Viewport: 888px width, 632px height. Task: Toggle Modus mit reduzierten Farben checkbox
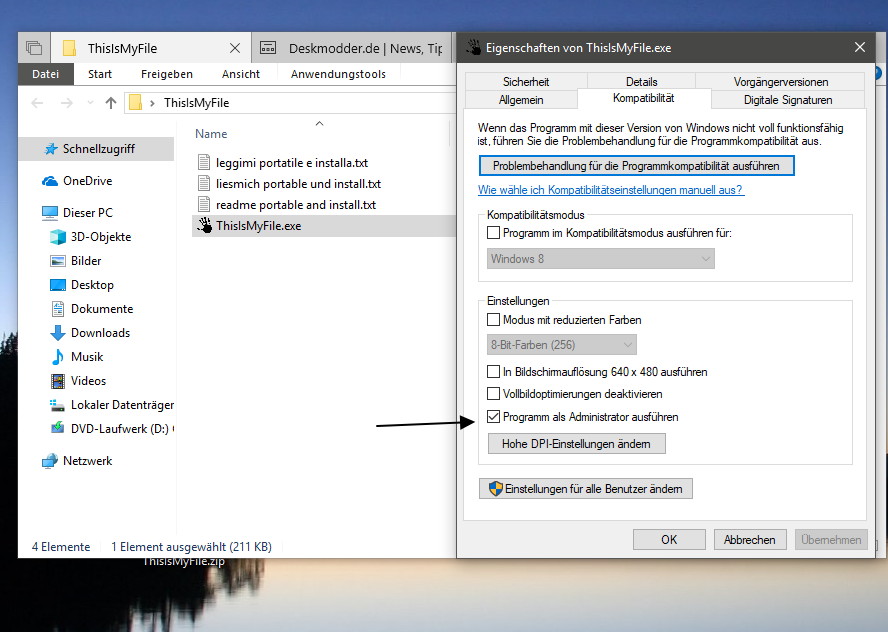pos(493,319)
